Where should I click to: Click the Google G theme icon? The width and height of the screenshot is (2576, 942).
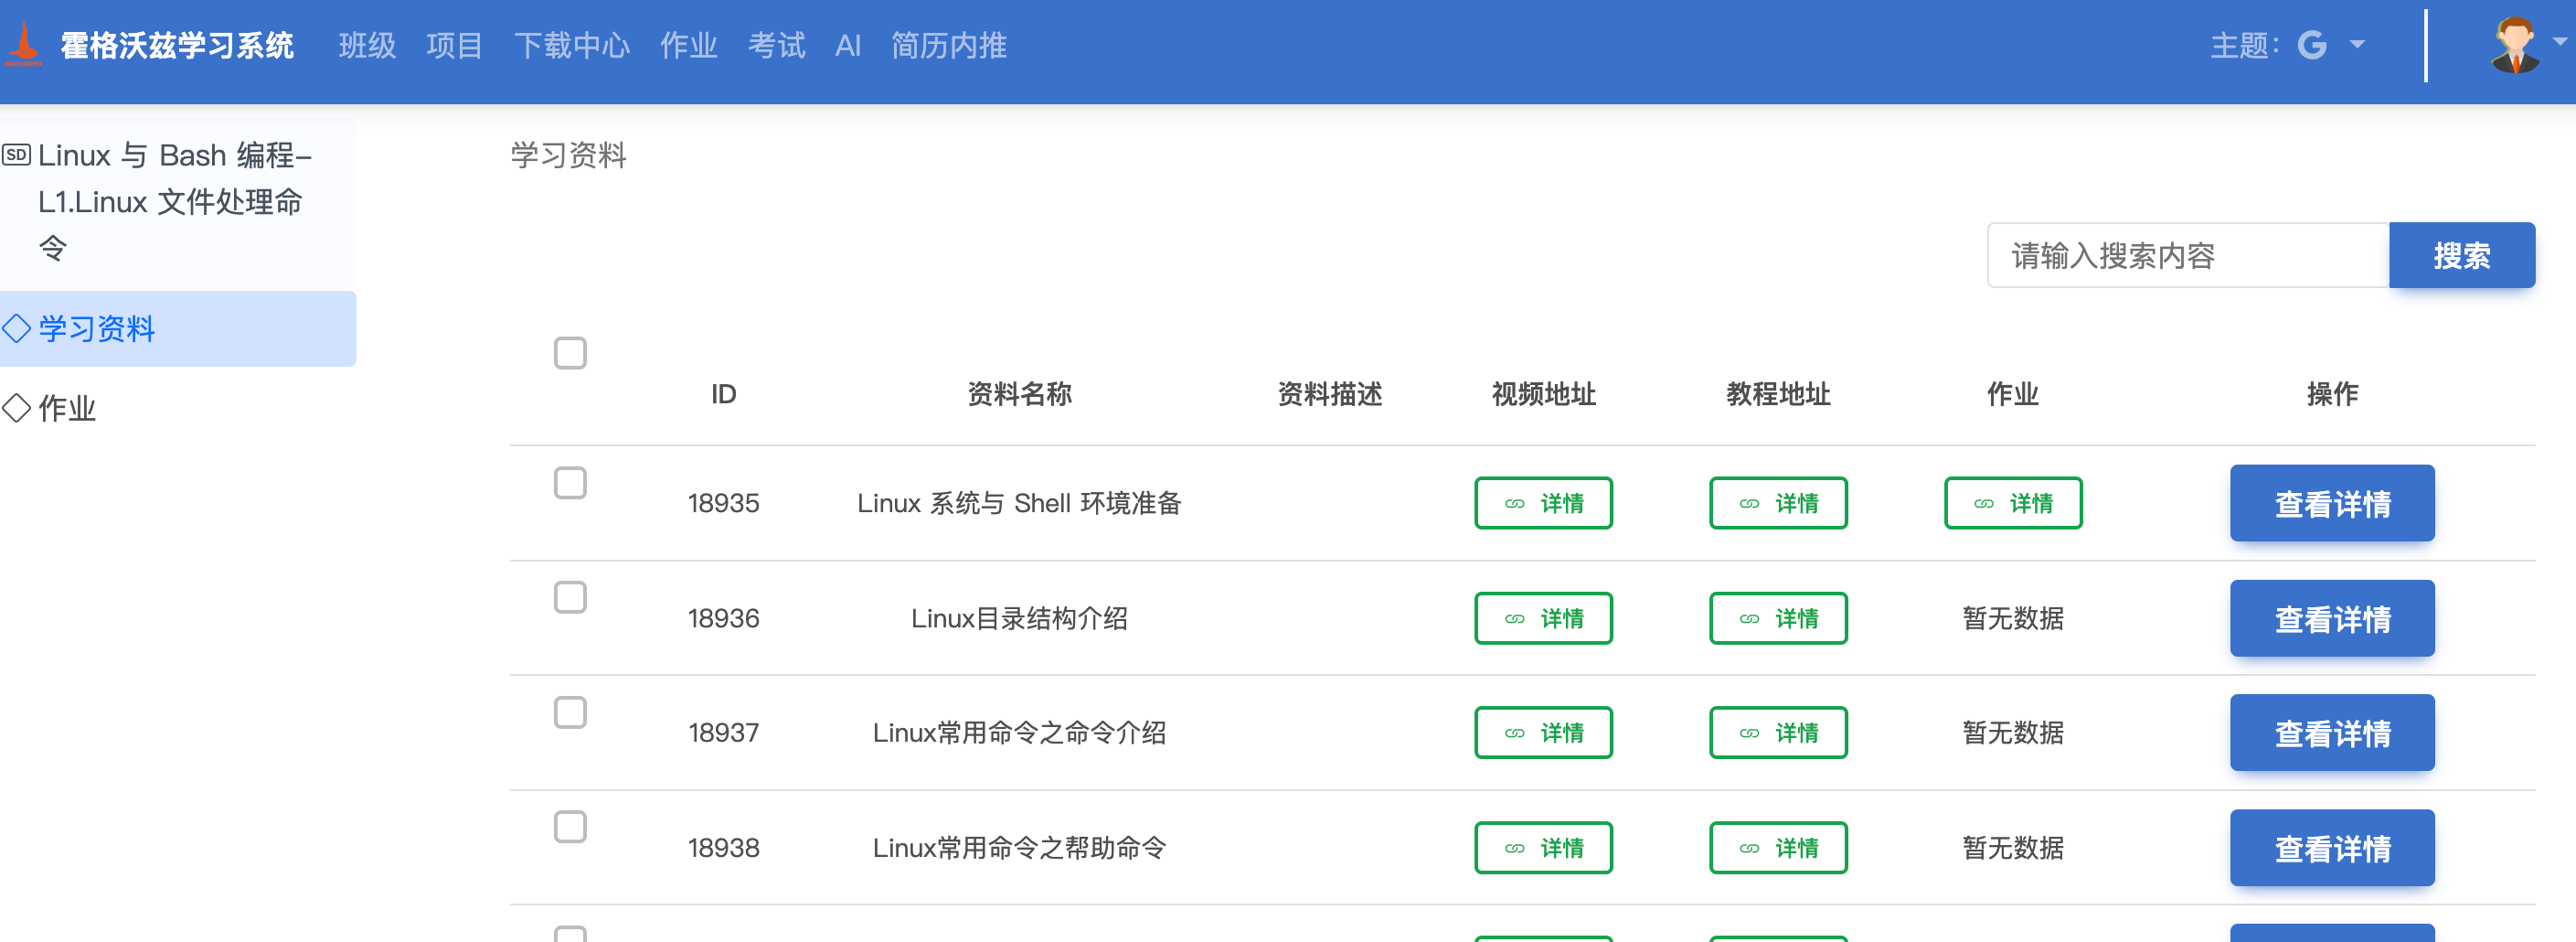[x=2311, y=45]
